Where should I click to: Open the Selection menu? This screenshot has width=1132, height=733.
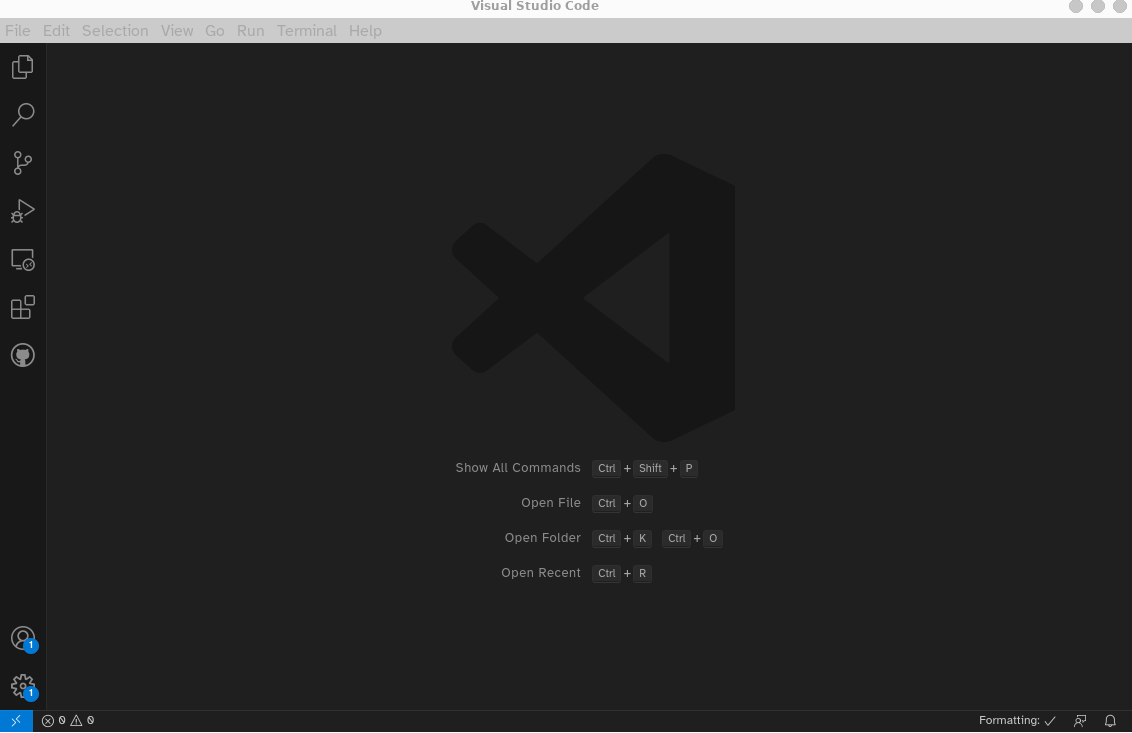[115, 31]
